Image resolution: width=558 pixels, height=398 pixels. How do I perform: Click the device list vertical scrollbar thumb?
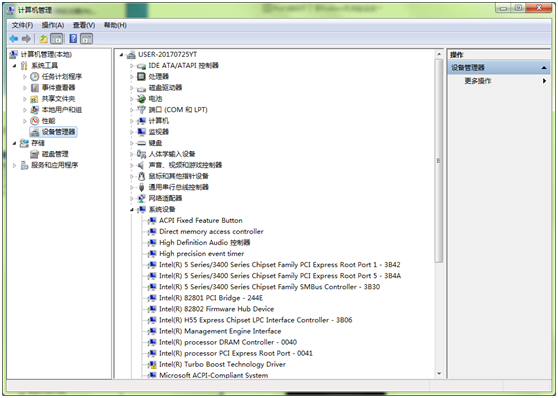pyautogui.click(x=439, y=161)
